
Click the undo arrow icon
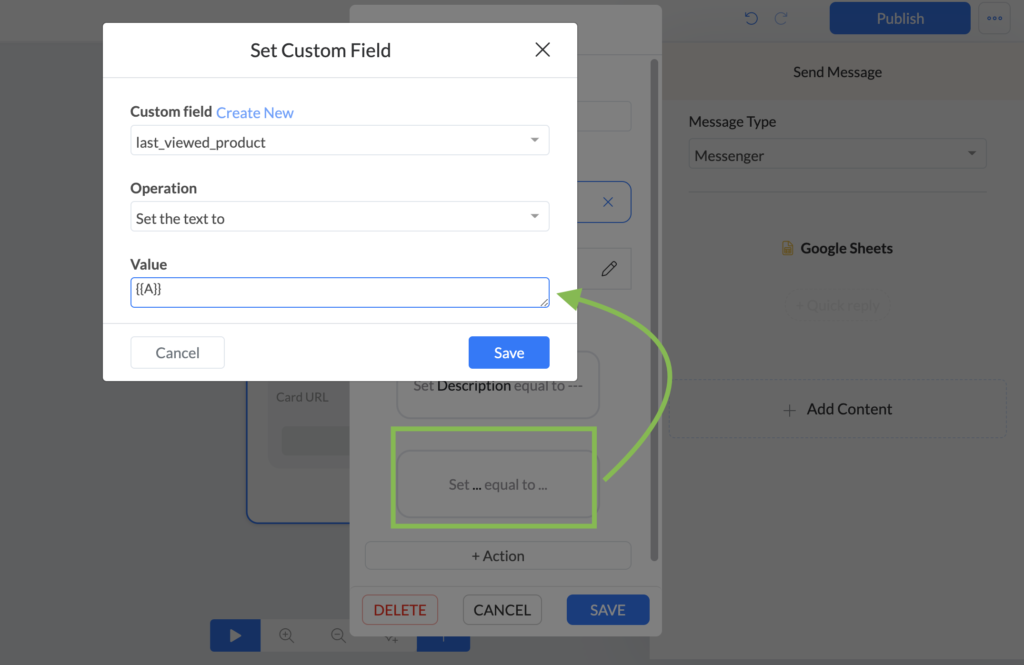click(751, 18)
